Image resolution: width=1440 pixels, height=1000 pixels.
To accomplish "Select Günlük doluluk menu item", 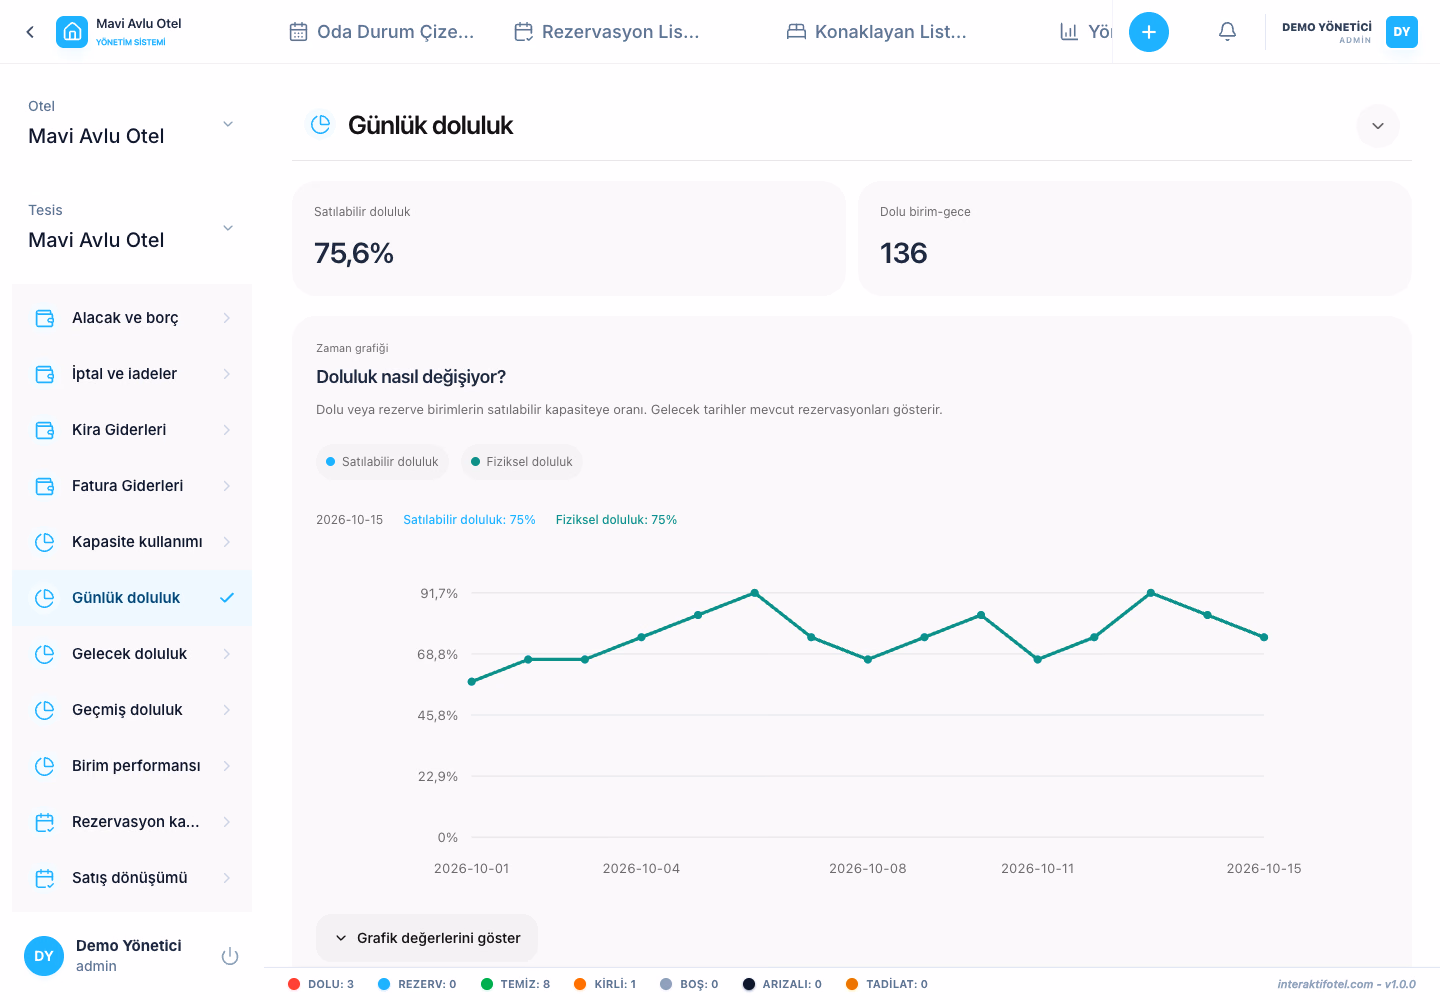I will pos(132,598).
